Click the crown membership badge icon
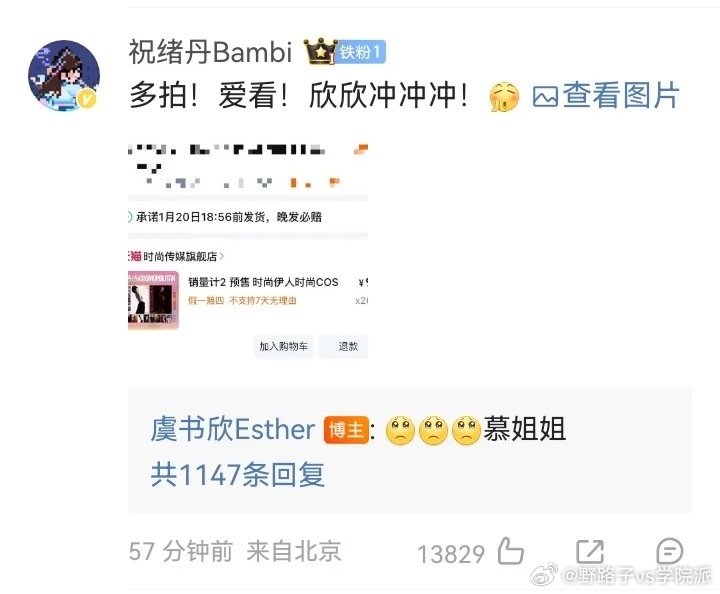Viewport: 720px width, 594px height. pos(320,51)
